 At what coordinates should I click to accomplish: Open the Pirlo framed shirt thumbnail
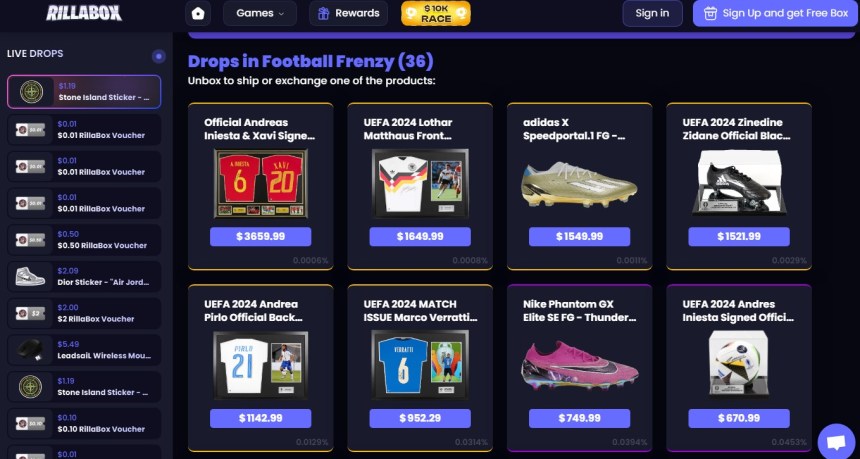pos(261,365)
